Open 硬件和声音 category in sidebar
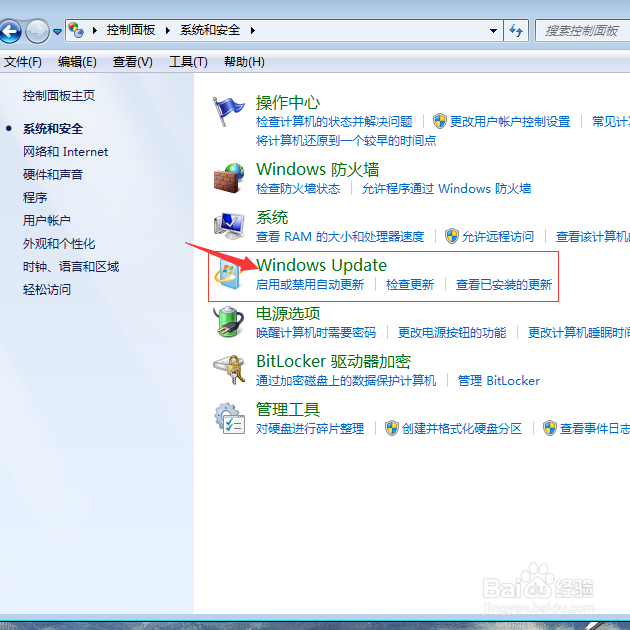This screenshot has height=630, width=630. click(53, 174)
